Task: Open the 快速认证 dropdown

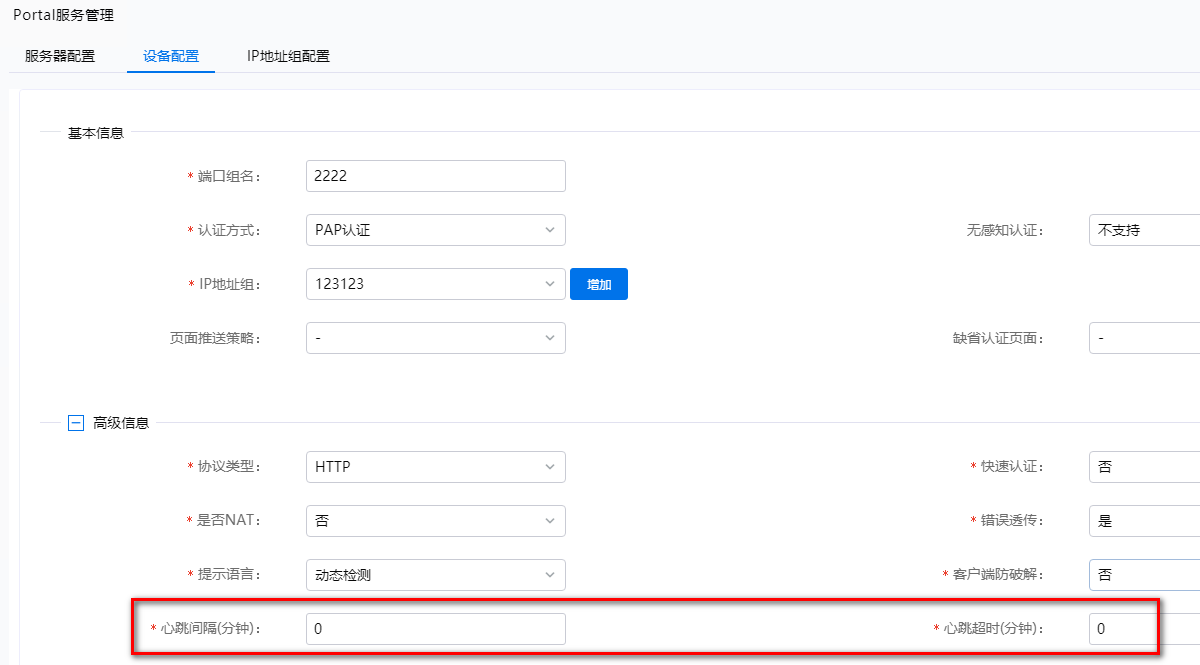Action: click(1145, 466)
